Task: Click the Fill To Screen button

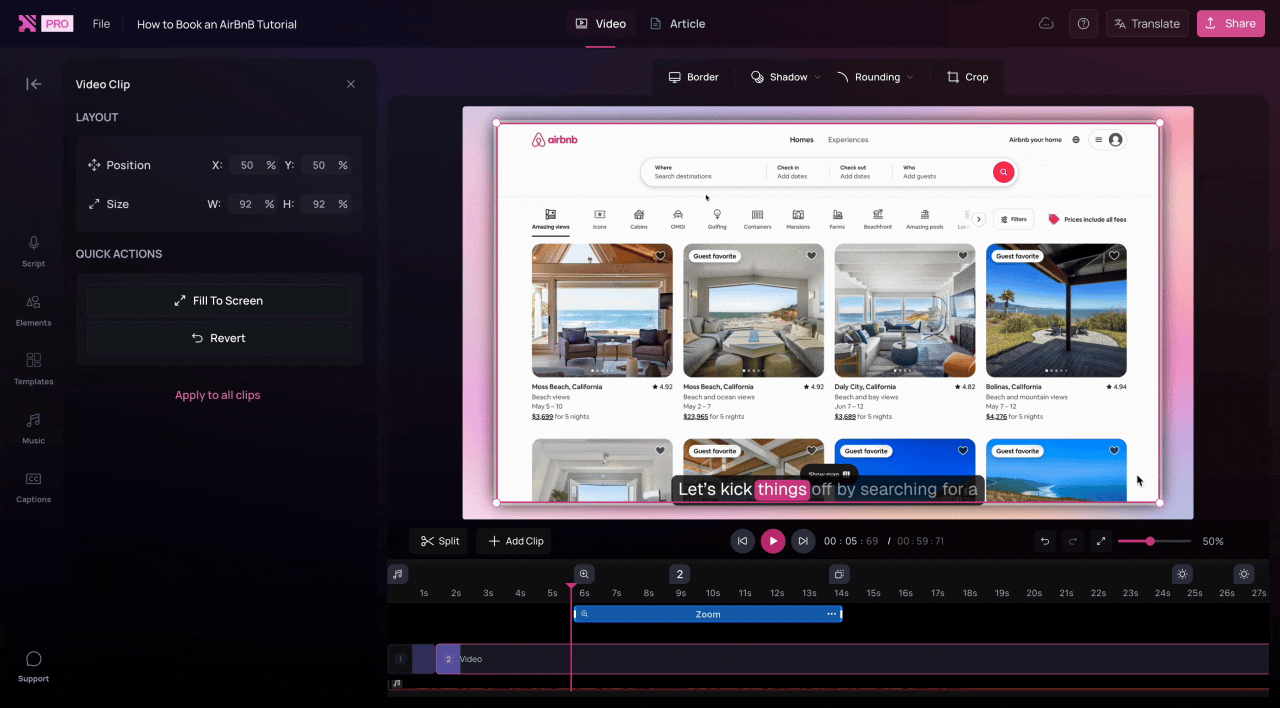Action: (x=218, y=300)
